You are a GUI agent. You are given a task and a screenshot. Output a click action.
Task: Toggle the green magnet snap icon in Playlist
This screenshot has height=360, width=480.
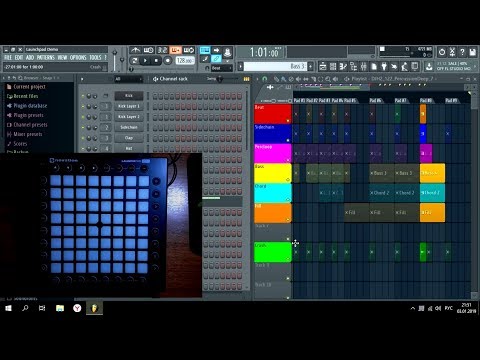point(265,79)
